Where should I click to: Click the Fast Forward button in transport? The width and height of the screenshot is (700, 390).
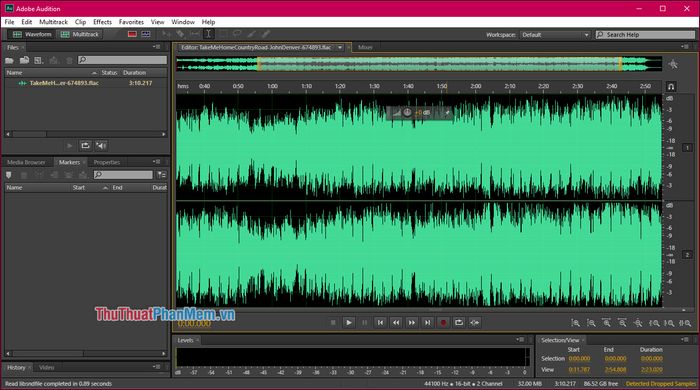click(412, 322)
